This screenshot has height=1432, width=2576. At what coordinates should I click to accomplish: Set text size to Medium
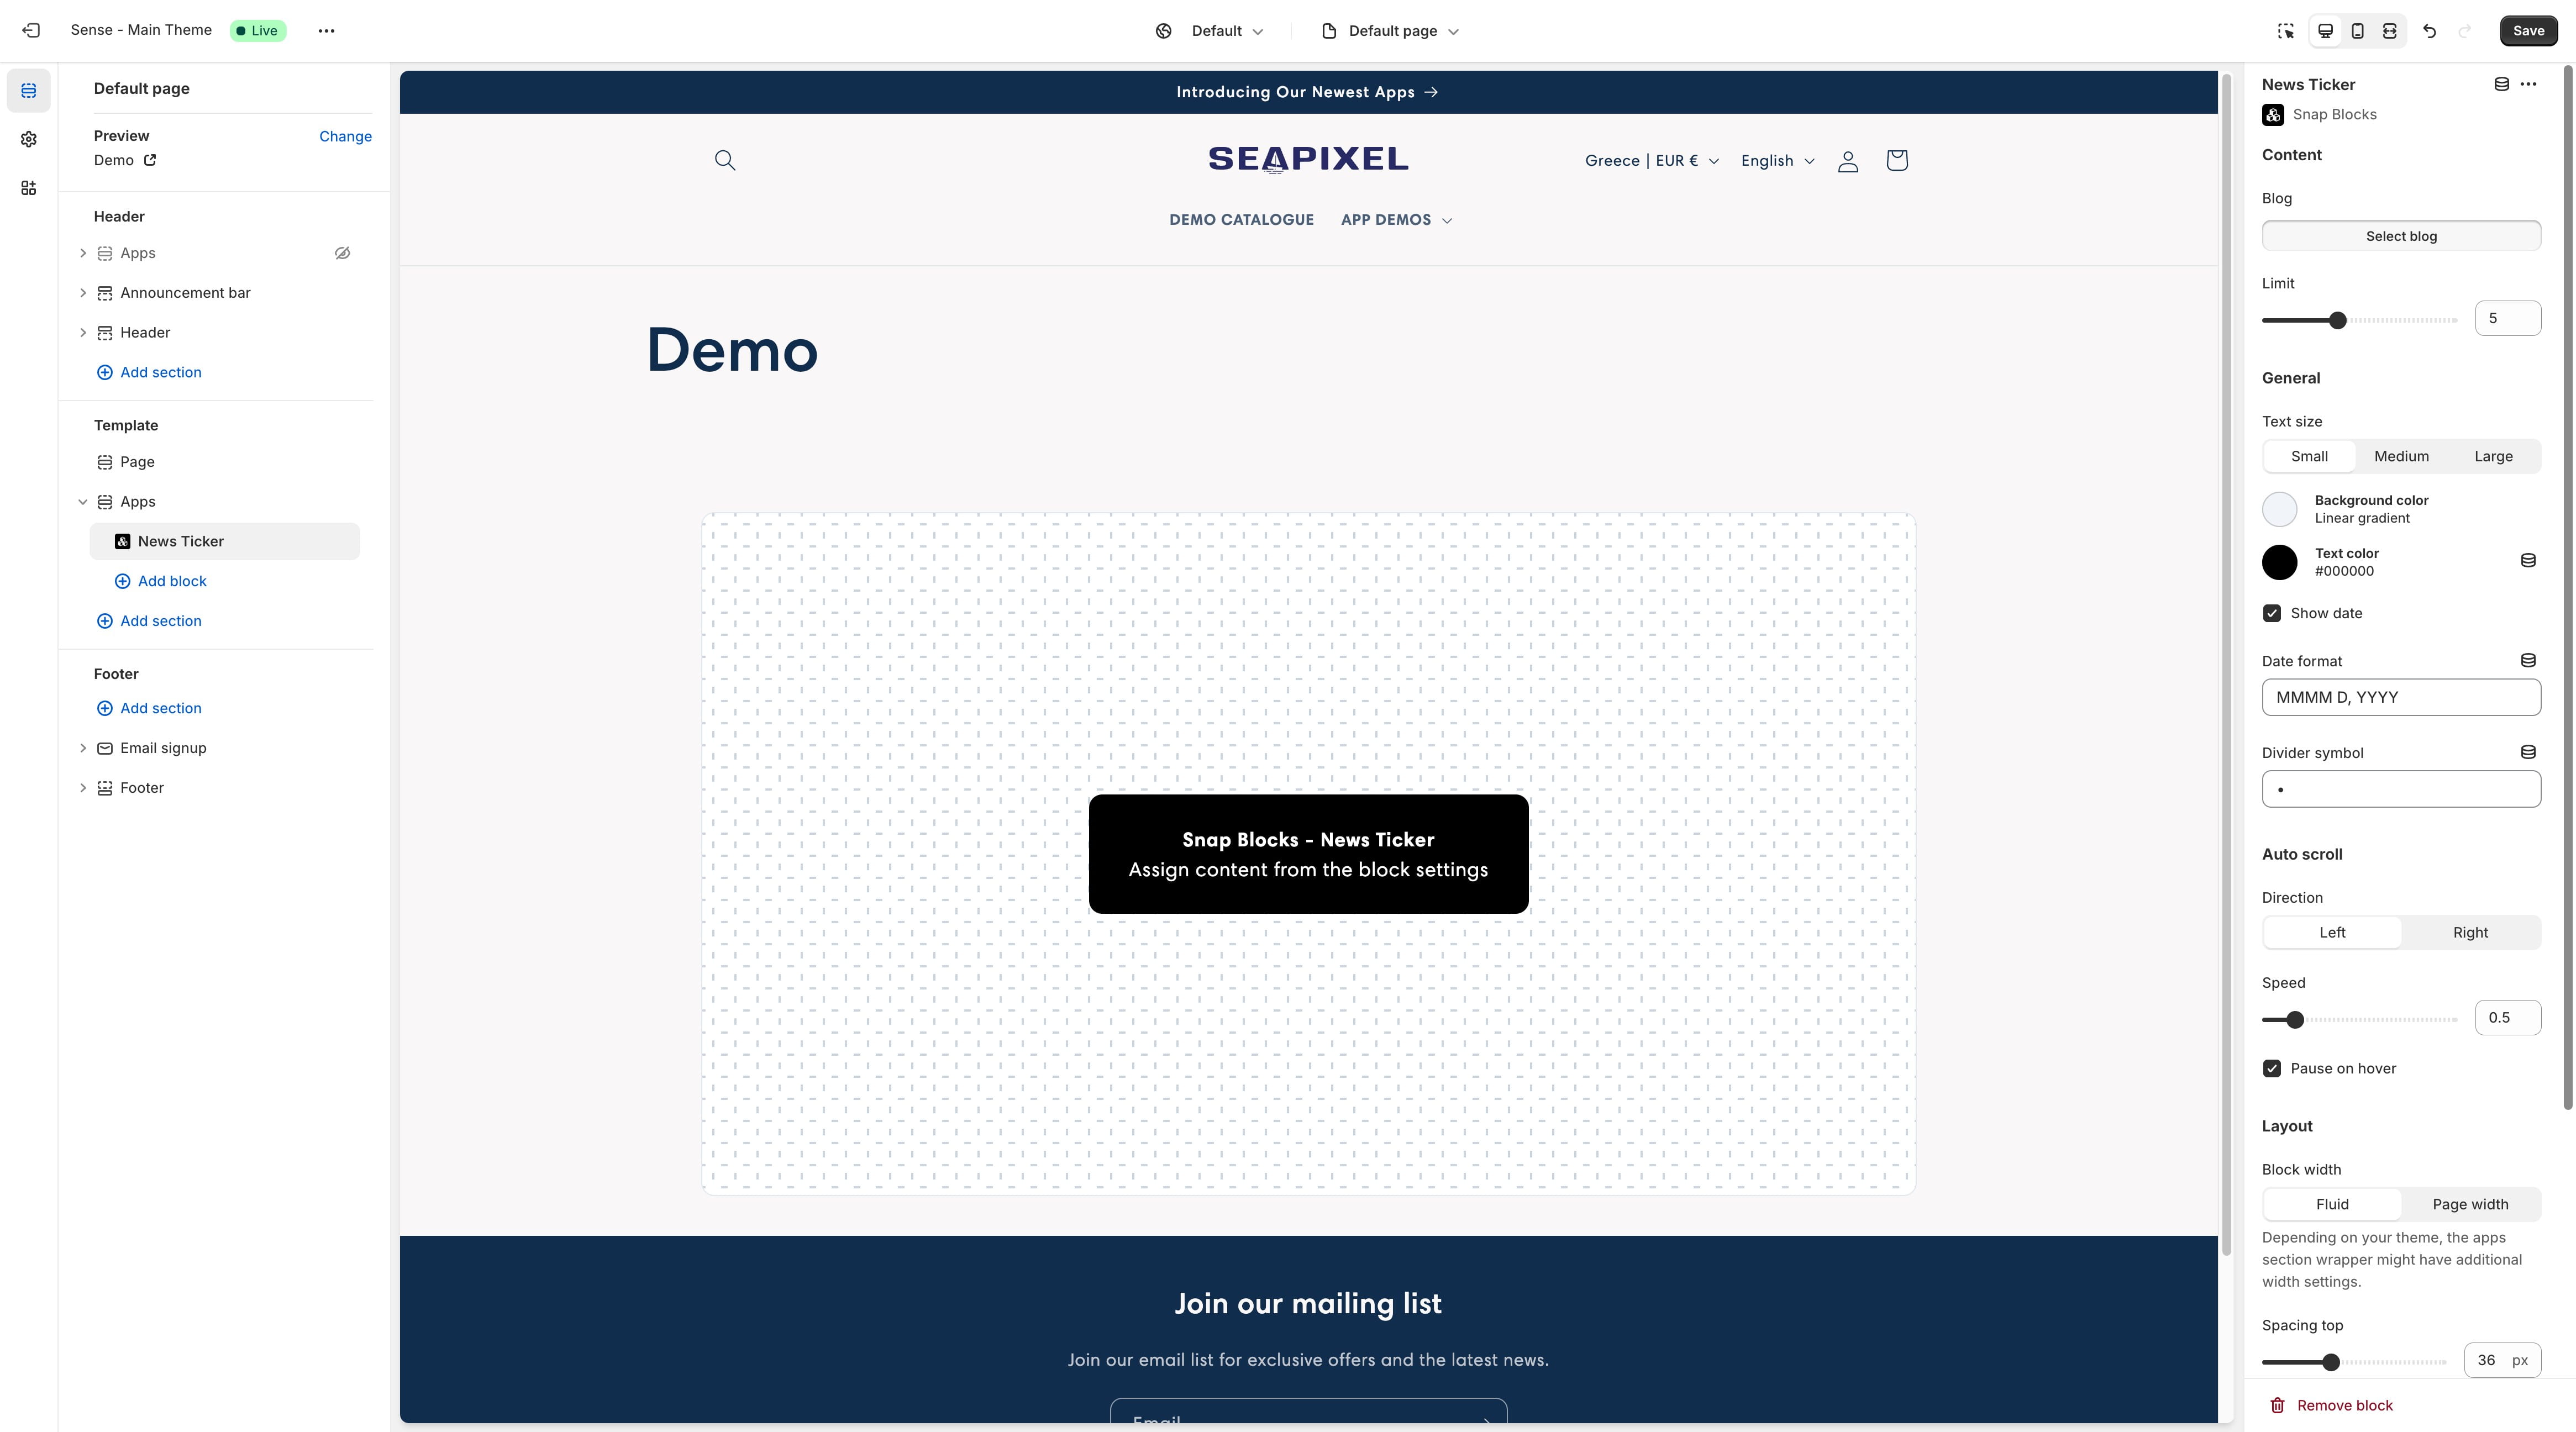2401,456
